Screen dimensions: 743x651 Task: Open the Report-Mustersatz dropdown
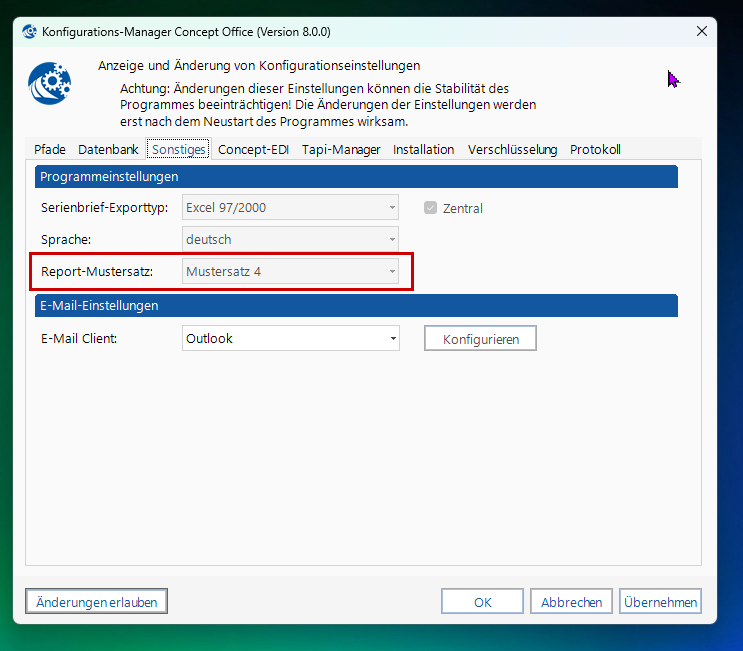290,271
